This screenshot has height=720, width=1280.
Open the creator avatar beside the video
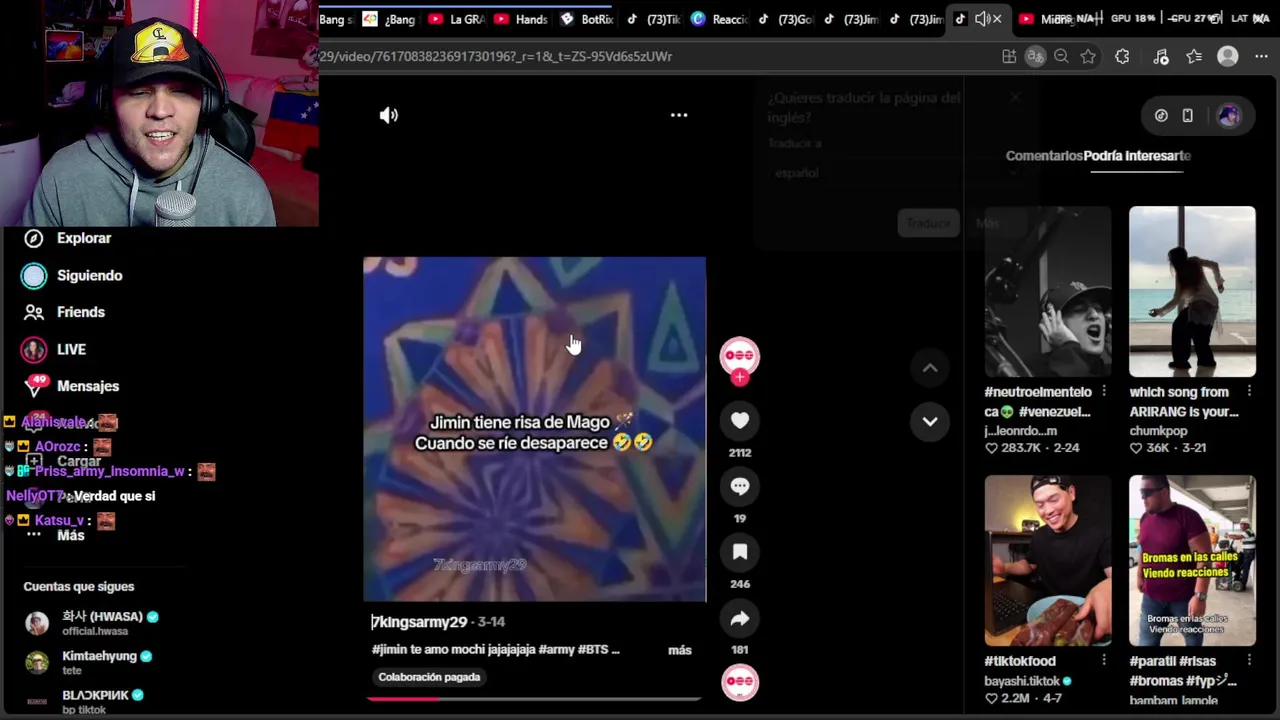[x=740, y=355]
